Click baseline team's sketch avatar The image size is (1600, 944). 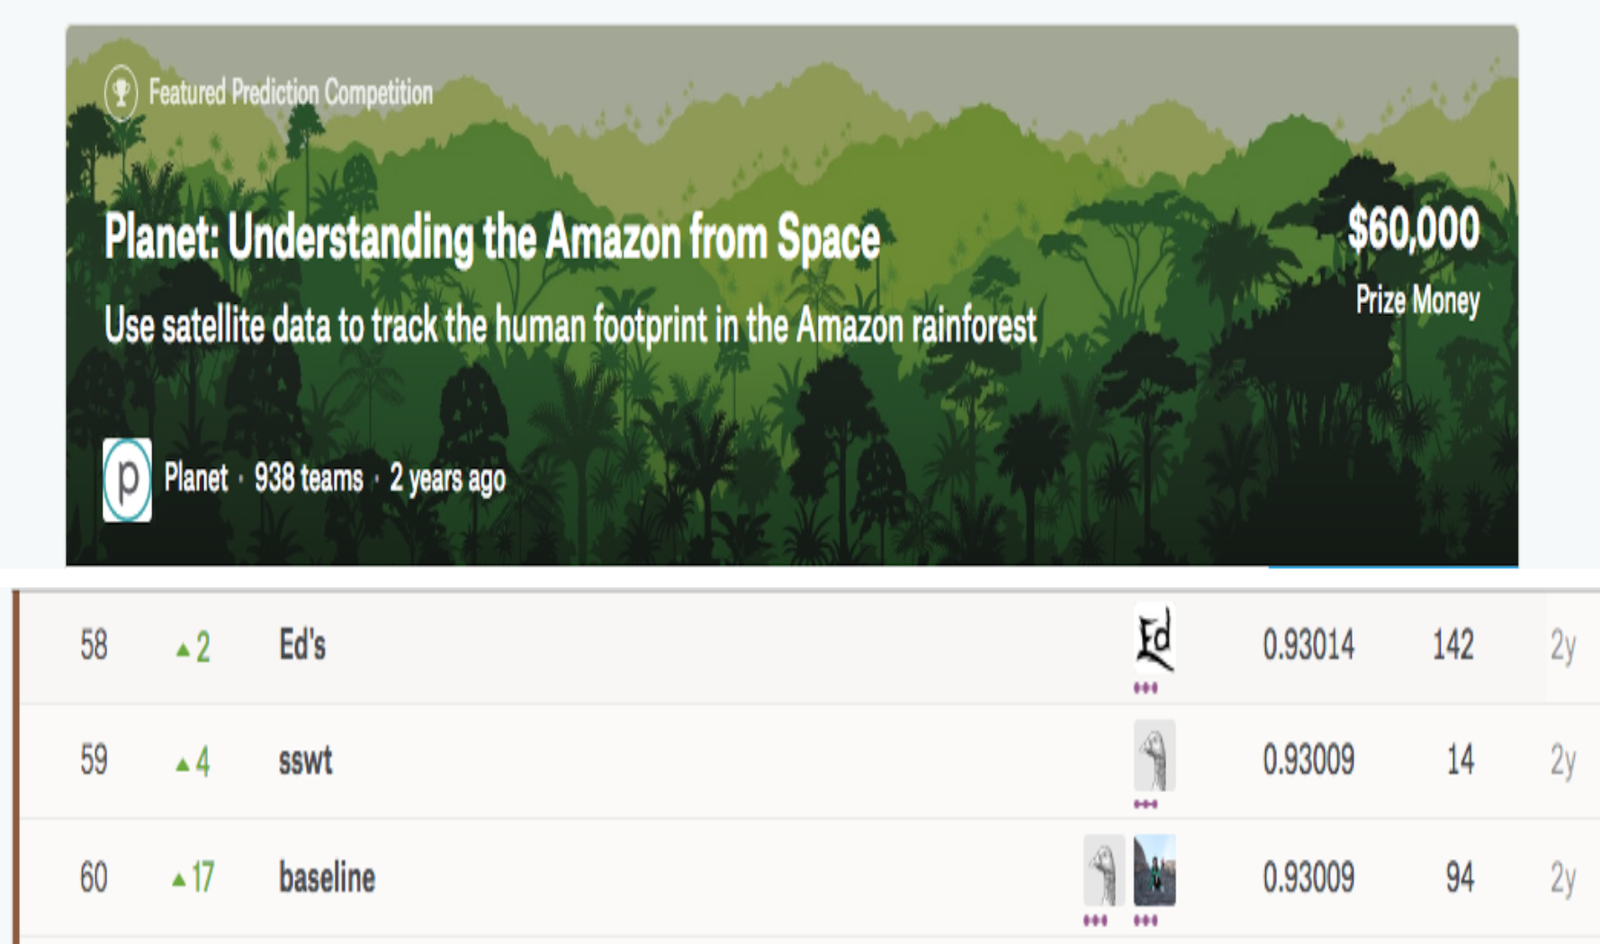(1104, 870)
